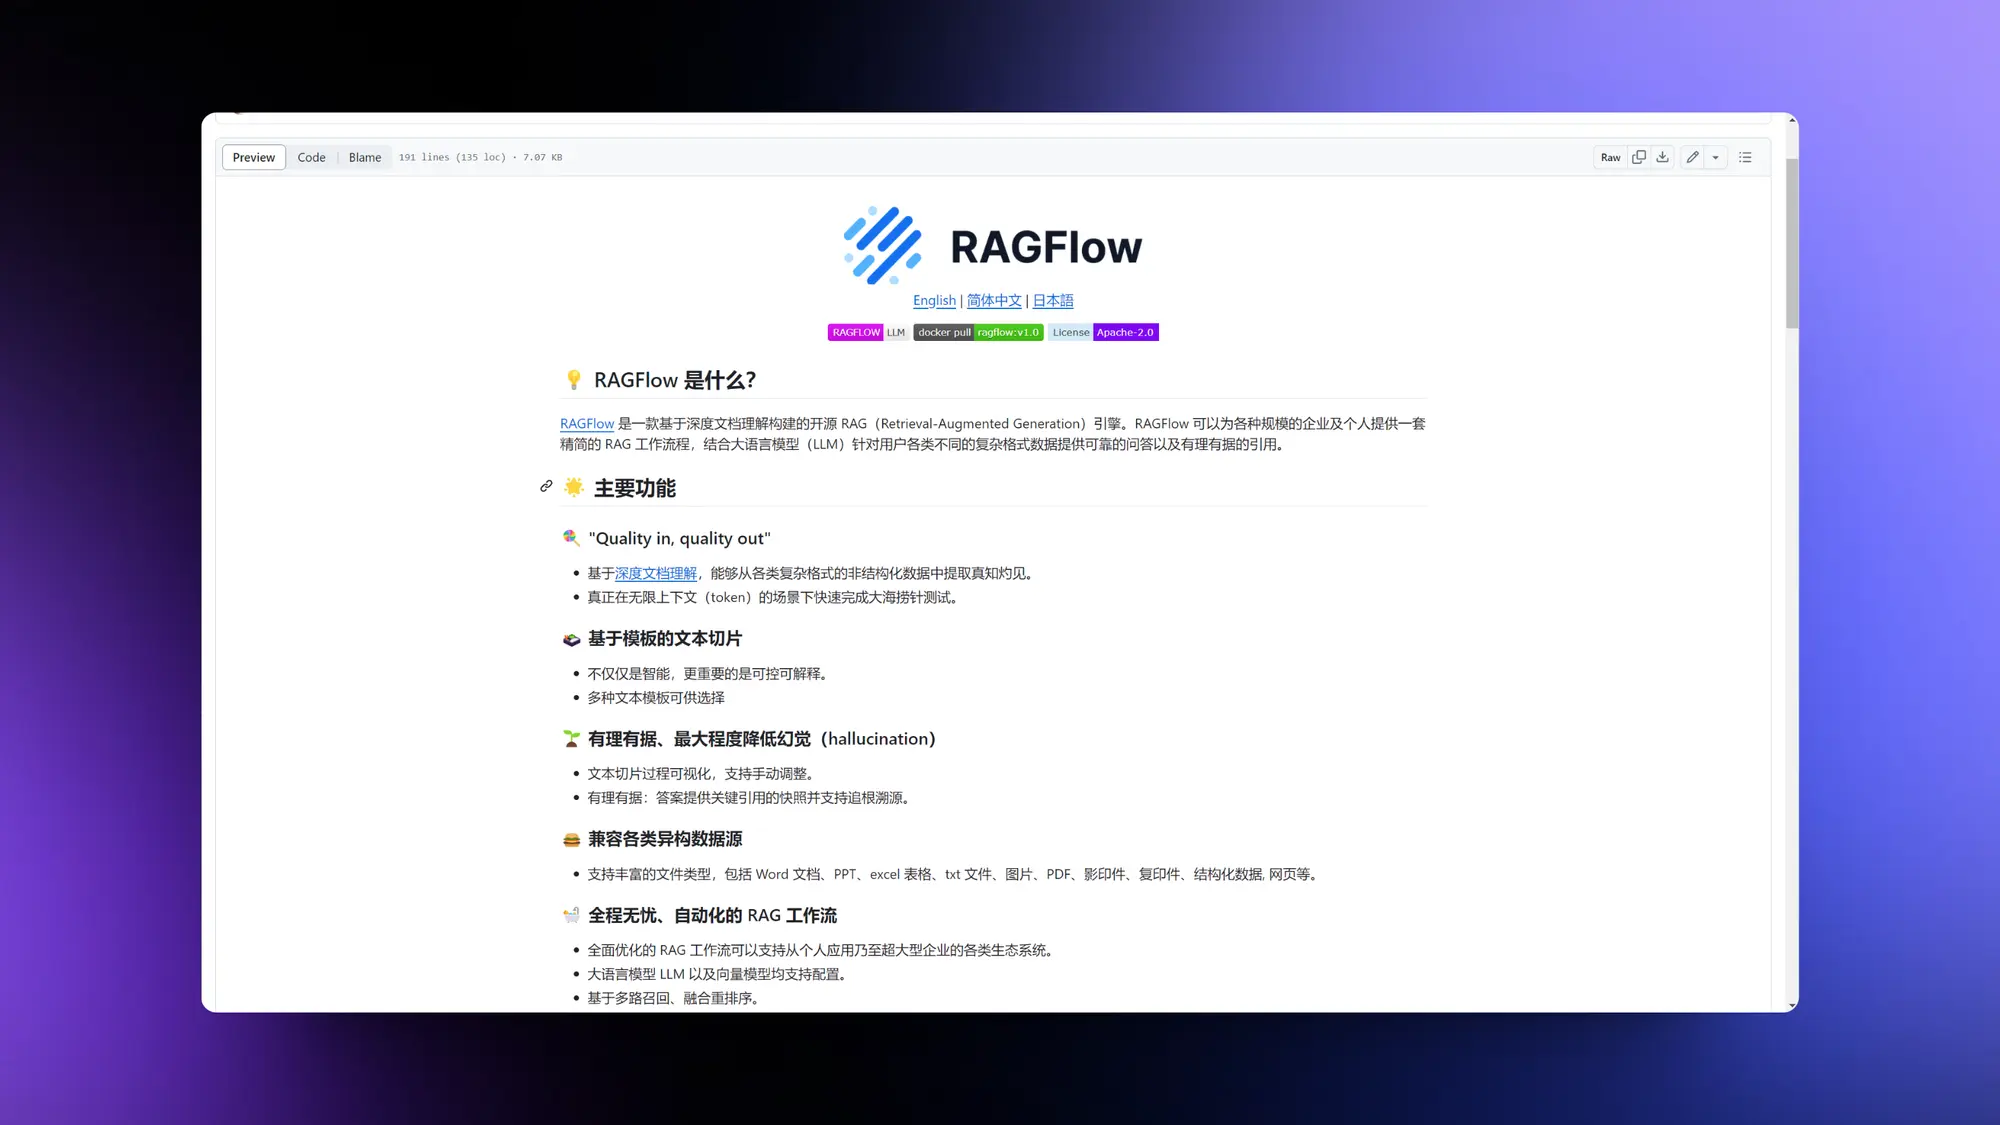Click the "RAGFlow 是什么?" heading
This screenshot has height=1125, width=2000.
coord(660,380)
